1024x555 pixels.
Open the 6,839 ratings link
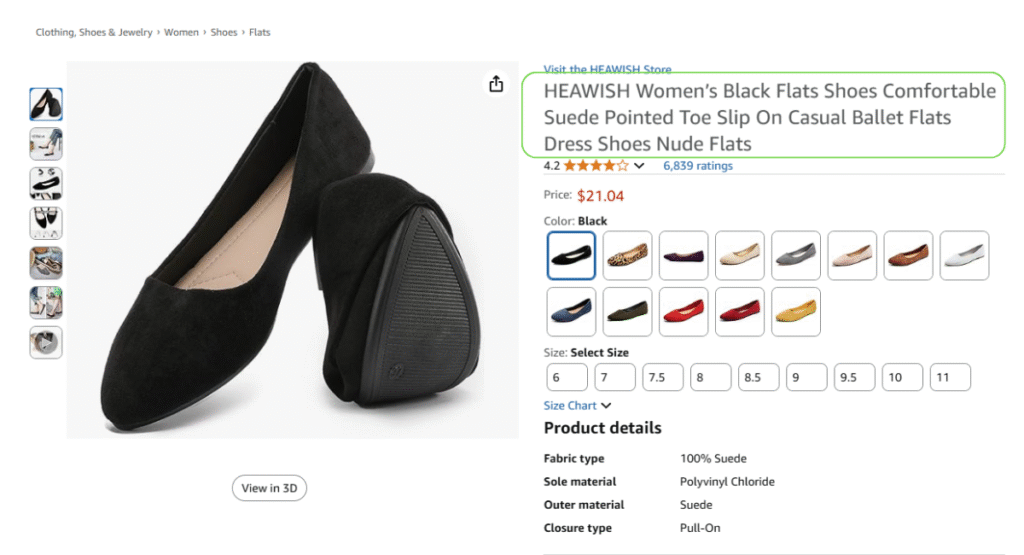tap(698, 166)
